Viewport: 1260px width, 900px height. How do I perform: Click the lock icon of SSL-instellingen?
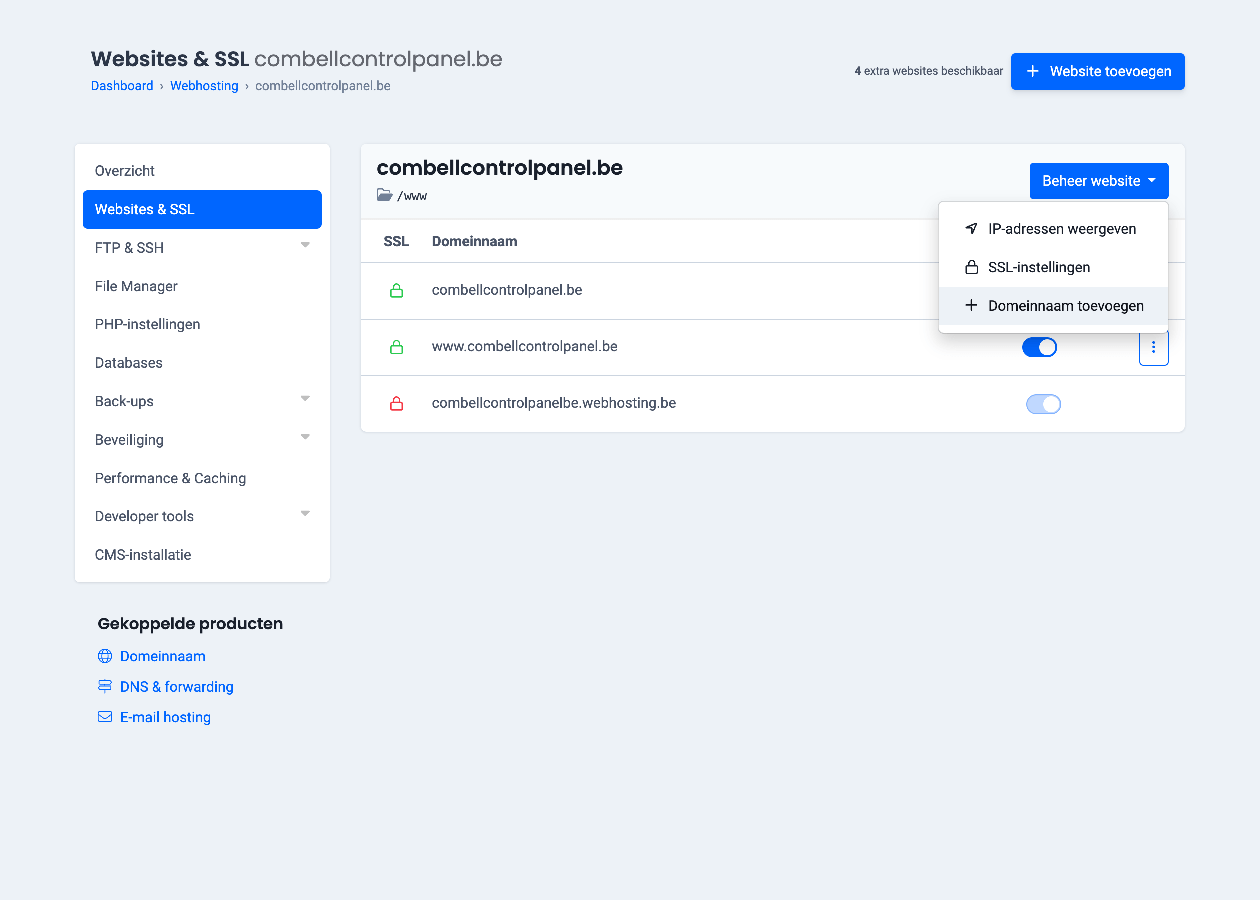[971, 267]
